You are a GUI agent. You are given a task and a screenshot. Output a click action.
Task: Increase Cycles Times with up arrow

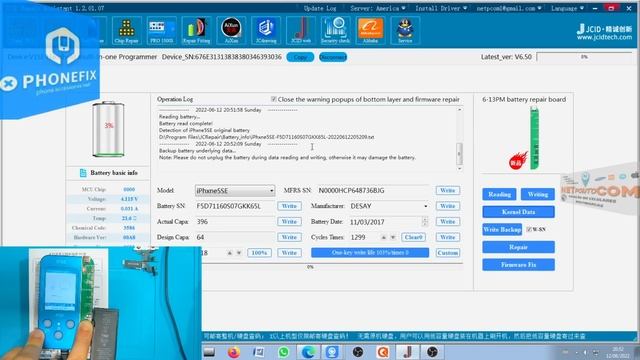click(x=384, y=237)
